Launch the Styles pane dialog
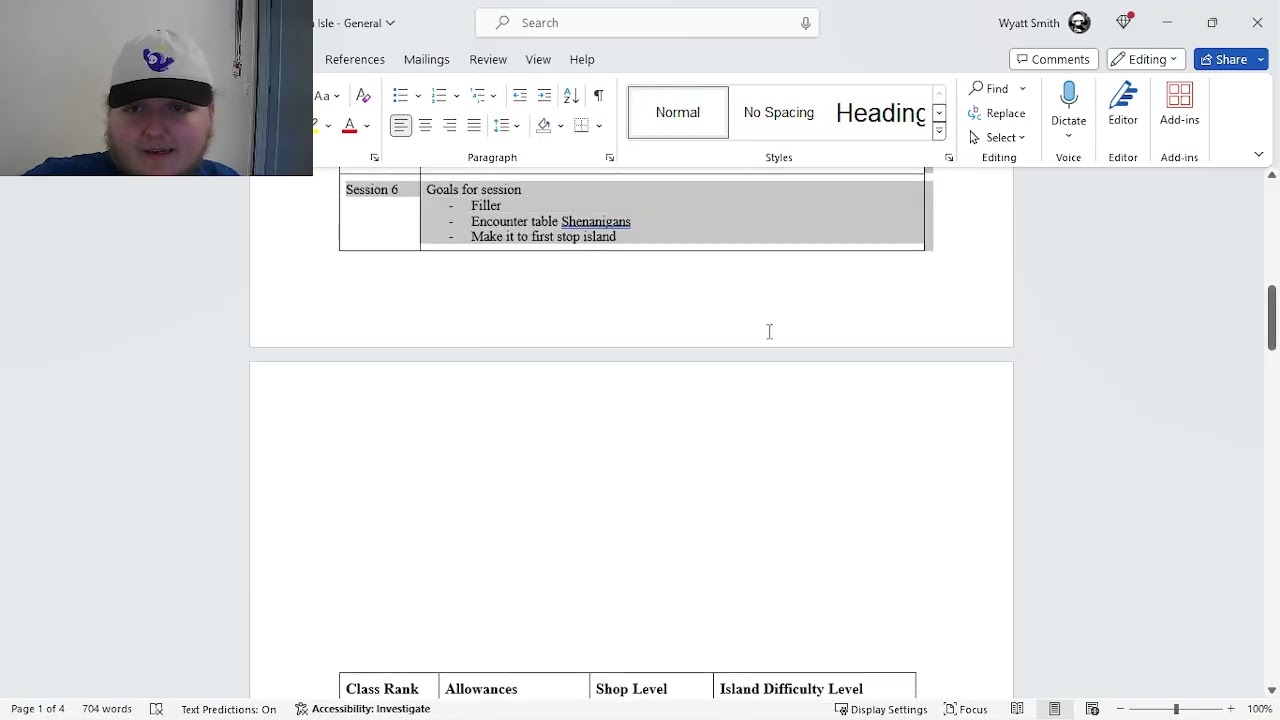This screenshot has width=1280, height=720. [x=948, y=158]
